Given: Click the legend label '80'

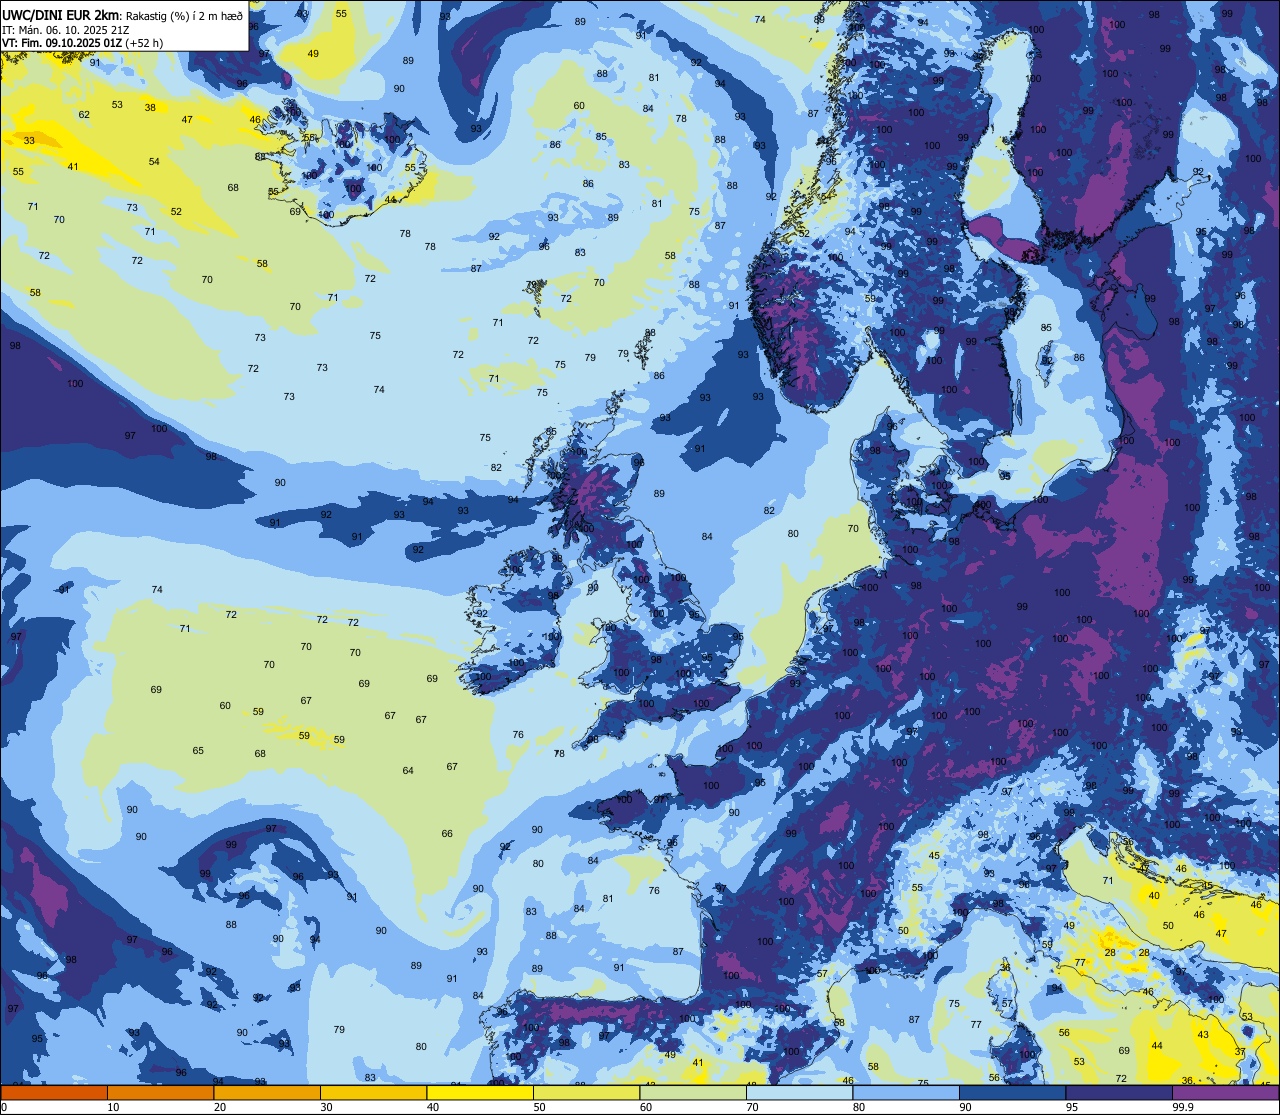Looking at the screenshot, I should tap(859, 1107).
